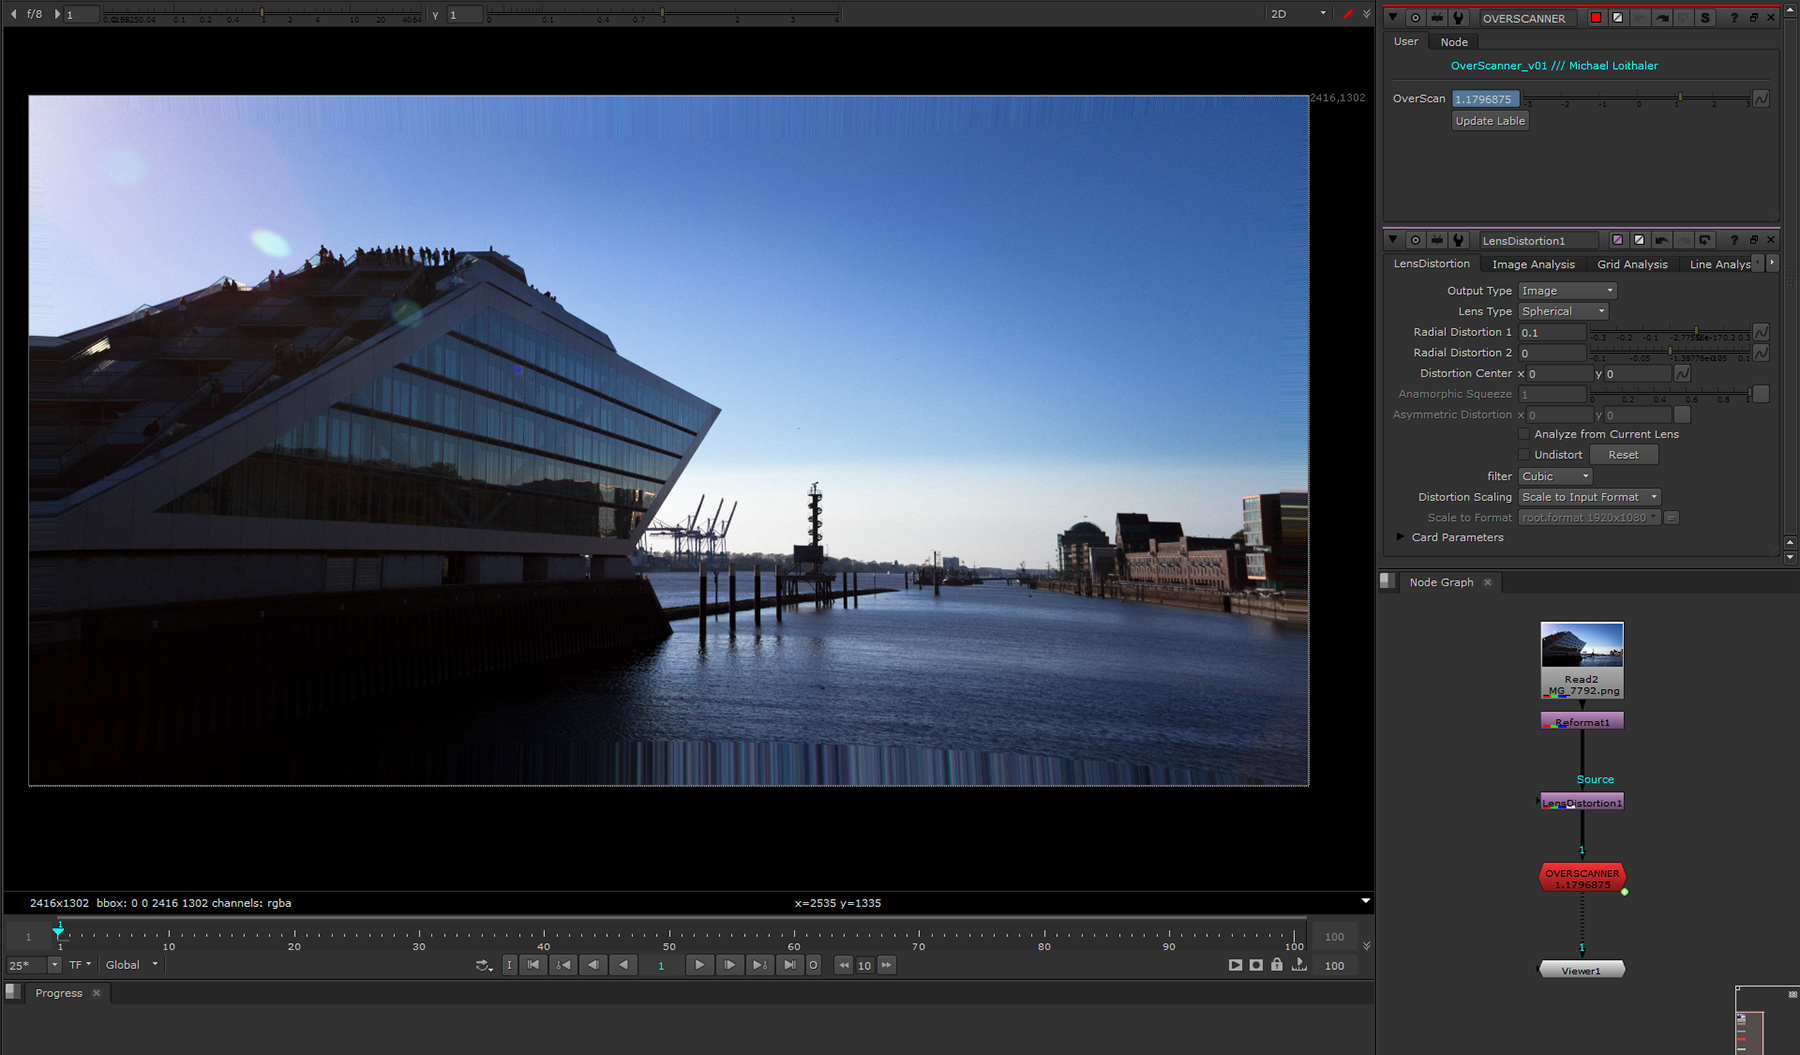Click the wrench icon in the OVERSCANNER panel

pos(1458,18)
